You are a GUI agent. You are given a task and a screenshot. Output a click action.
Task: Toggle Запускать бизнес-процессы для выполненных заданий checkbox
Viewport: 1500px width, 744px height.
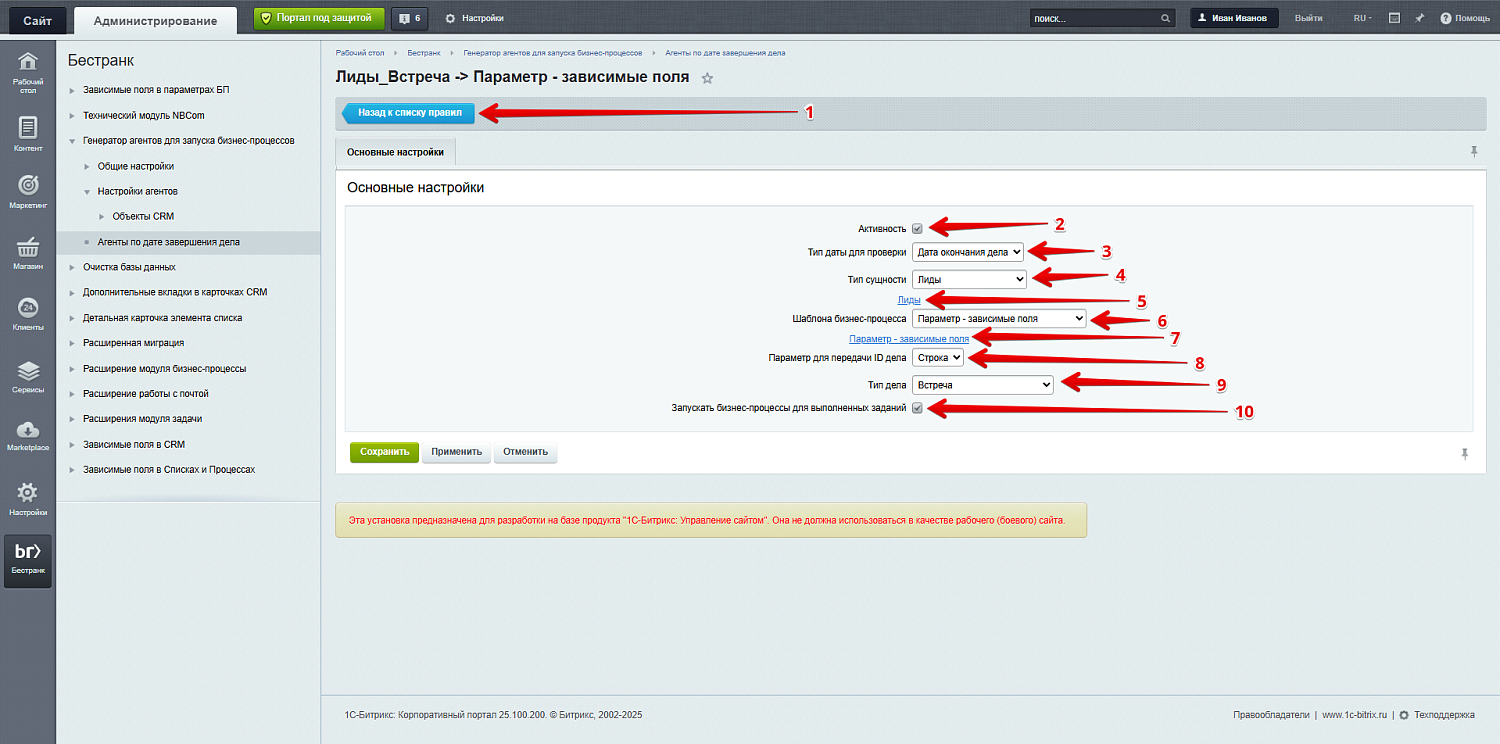click(917, 408)
